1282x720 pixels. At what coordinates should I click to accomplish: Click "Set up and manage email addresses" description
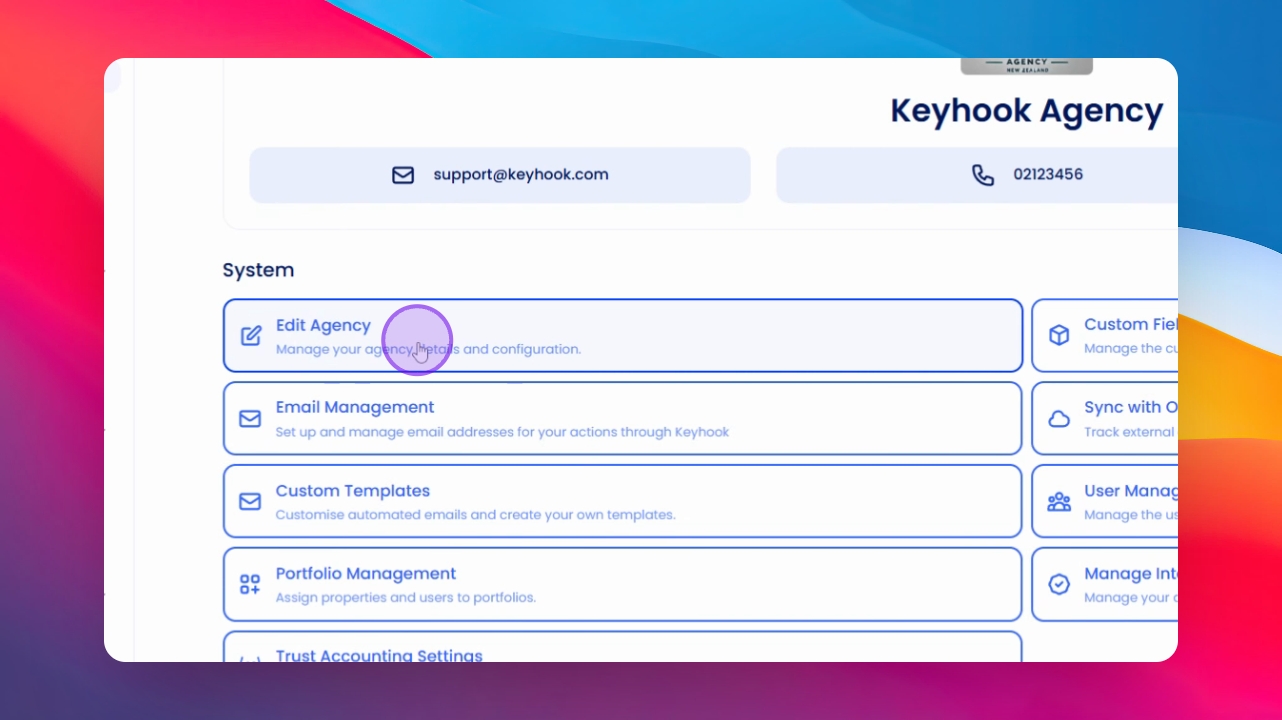coord(502,432)
